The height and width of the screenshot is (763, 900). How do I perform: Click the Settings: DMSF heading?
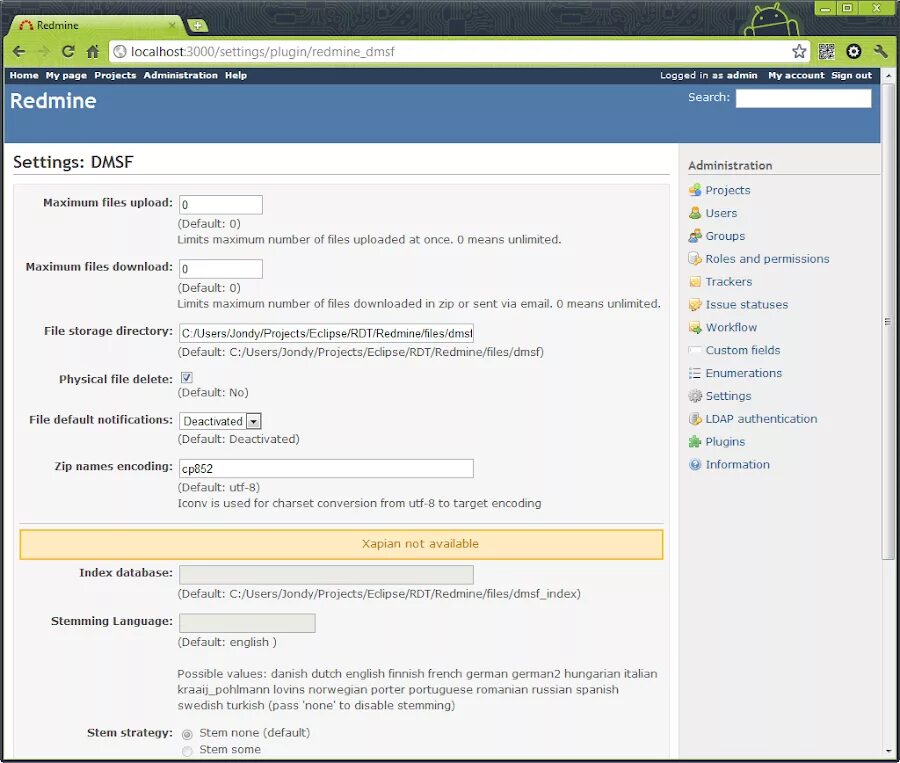[73, 162]
